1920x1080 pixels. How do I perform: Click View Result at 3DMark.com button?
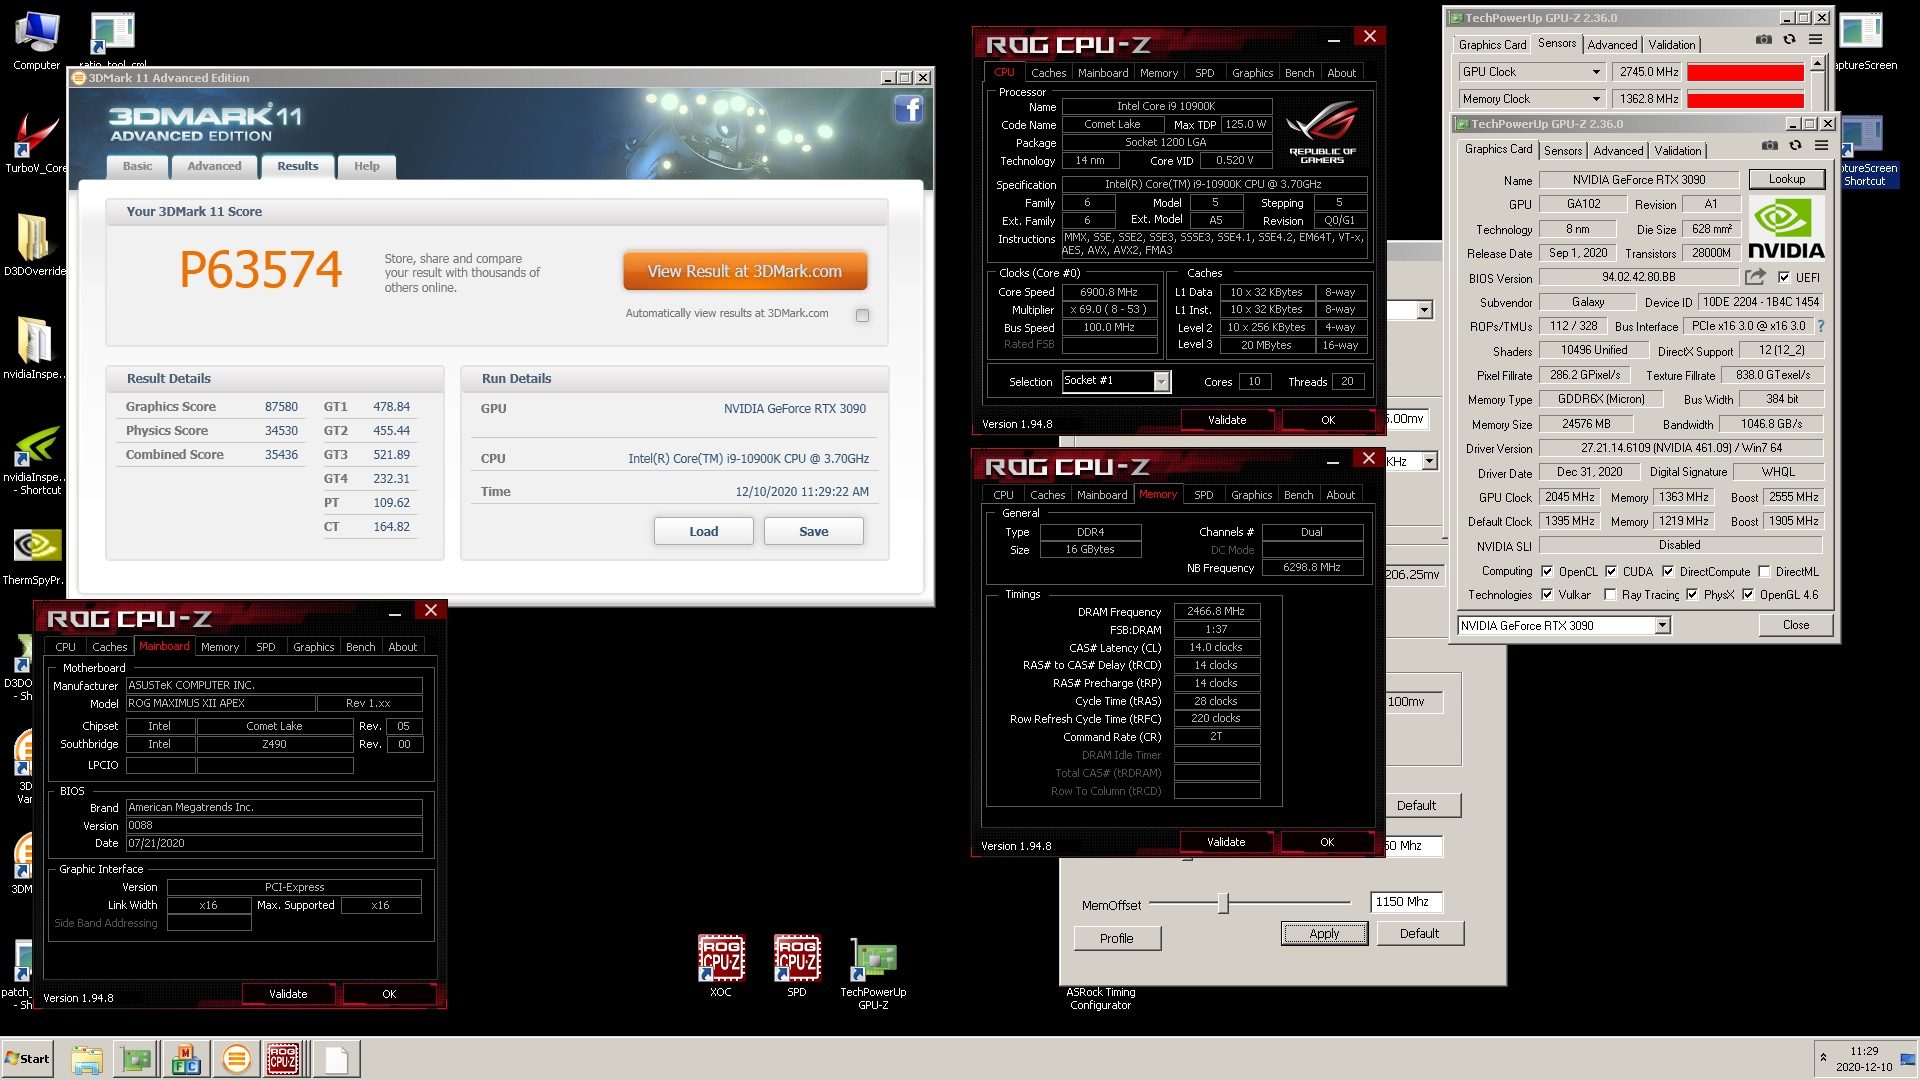[744, 271]
